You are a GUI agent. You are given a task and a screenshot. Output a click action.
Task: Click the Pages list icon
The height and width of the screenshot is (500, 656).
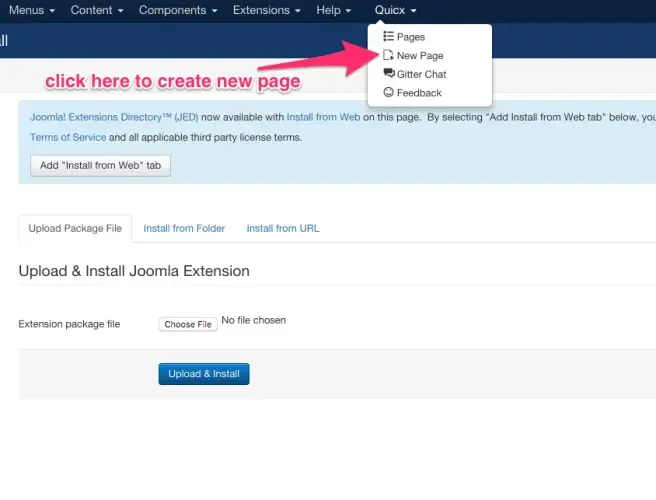click(388, 36)
